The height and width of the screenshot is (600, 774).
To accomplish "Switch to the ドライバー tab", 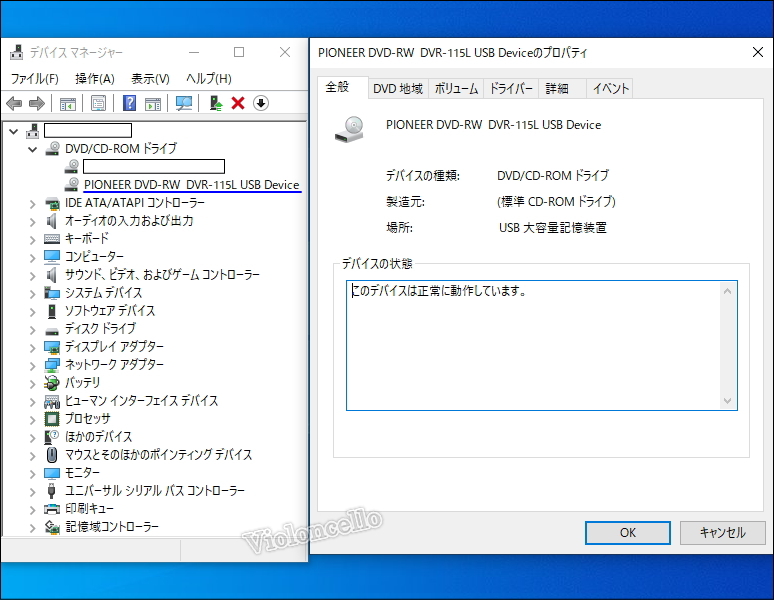I will (511, 89).
